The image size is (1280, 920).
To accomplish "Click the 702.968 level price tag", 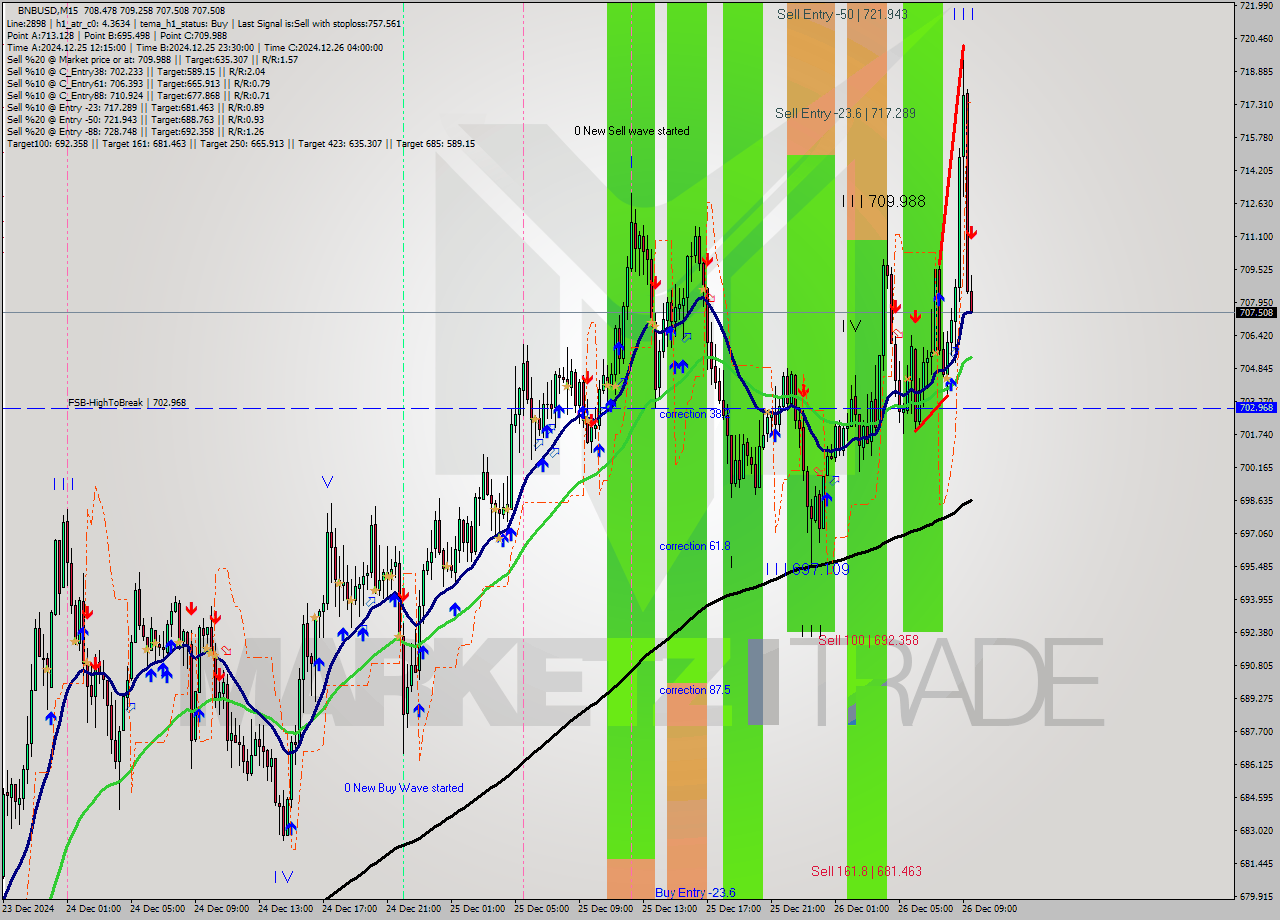I will (x=1257, y=408).
